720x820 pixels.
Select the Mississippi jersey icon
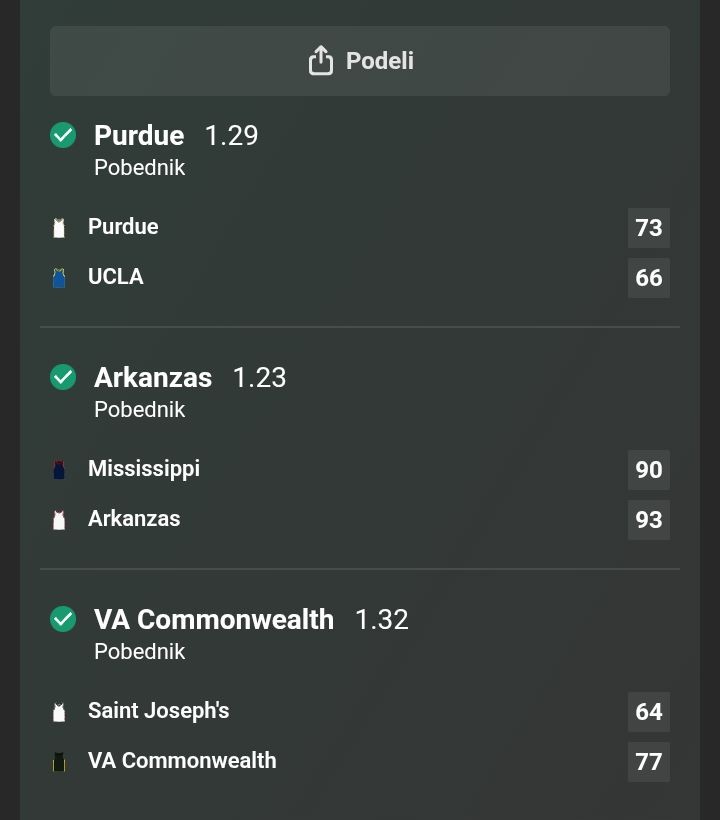click(x=59, y=470)
